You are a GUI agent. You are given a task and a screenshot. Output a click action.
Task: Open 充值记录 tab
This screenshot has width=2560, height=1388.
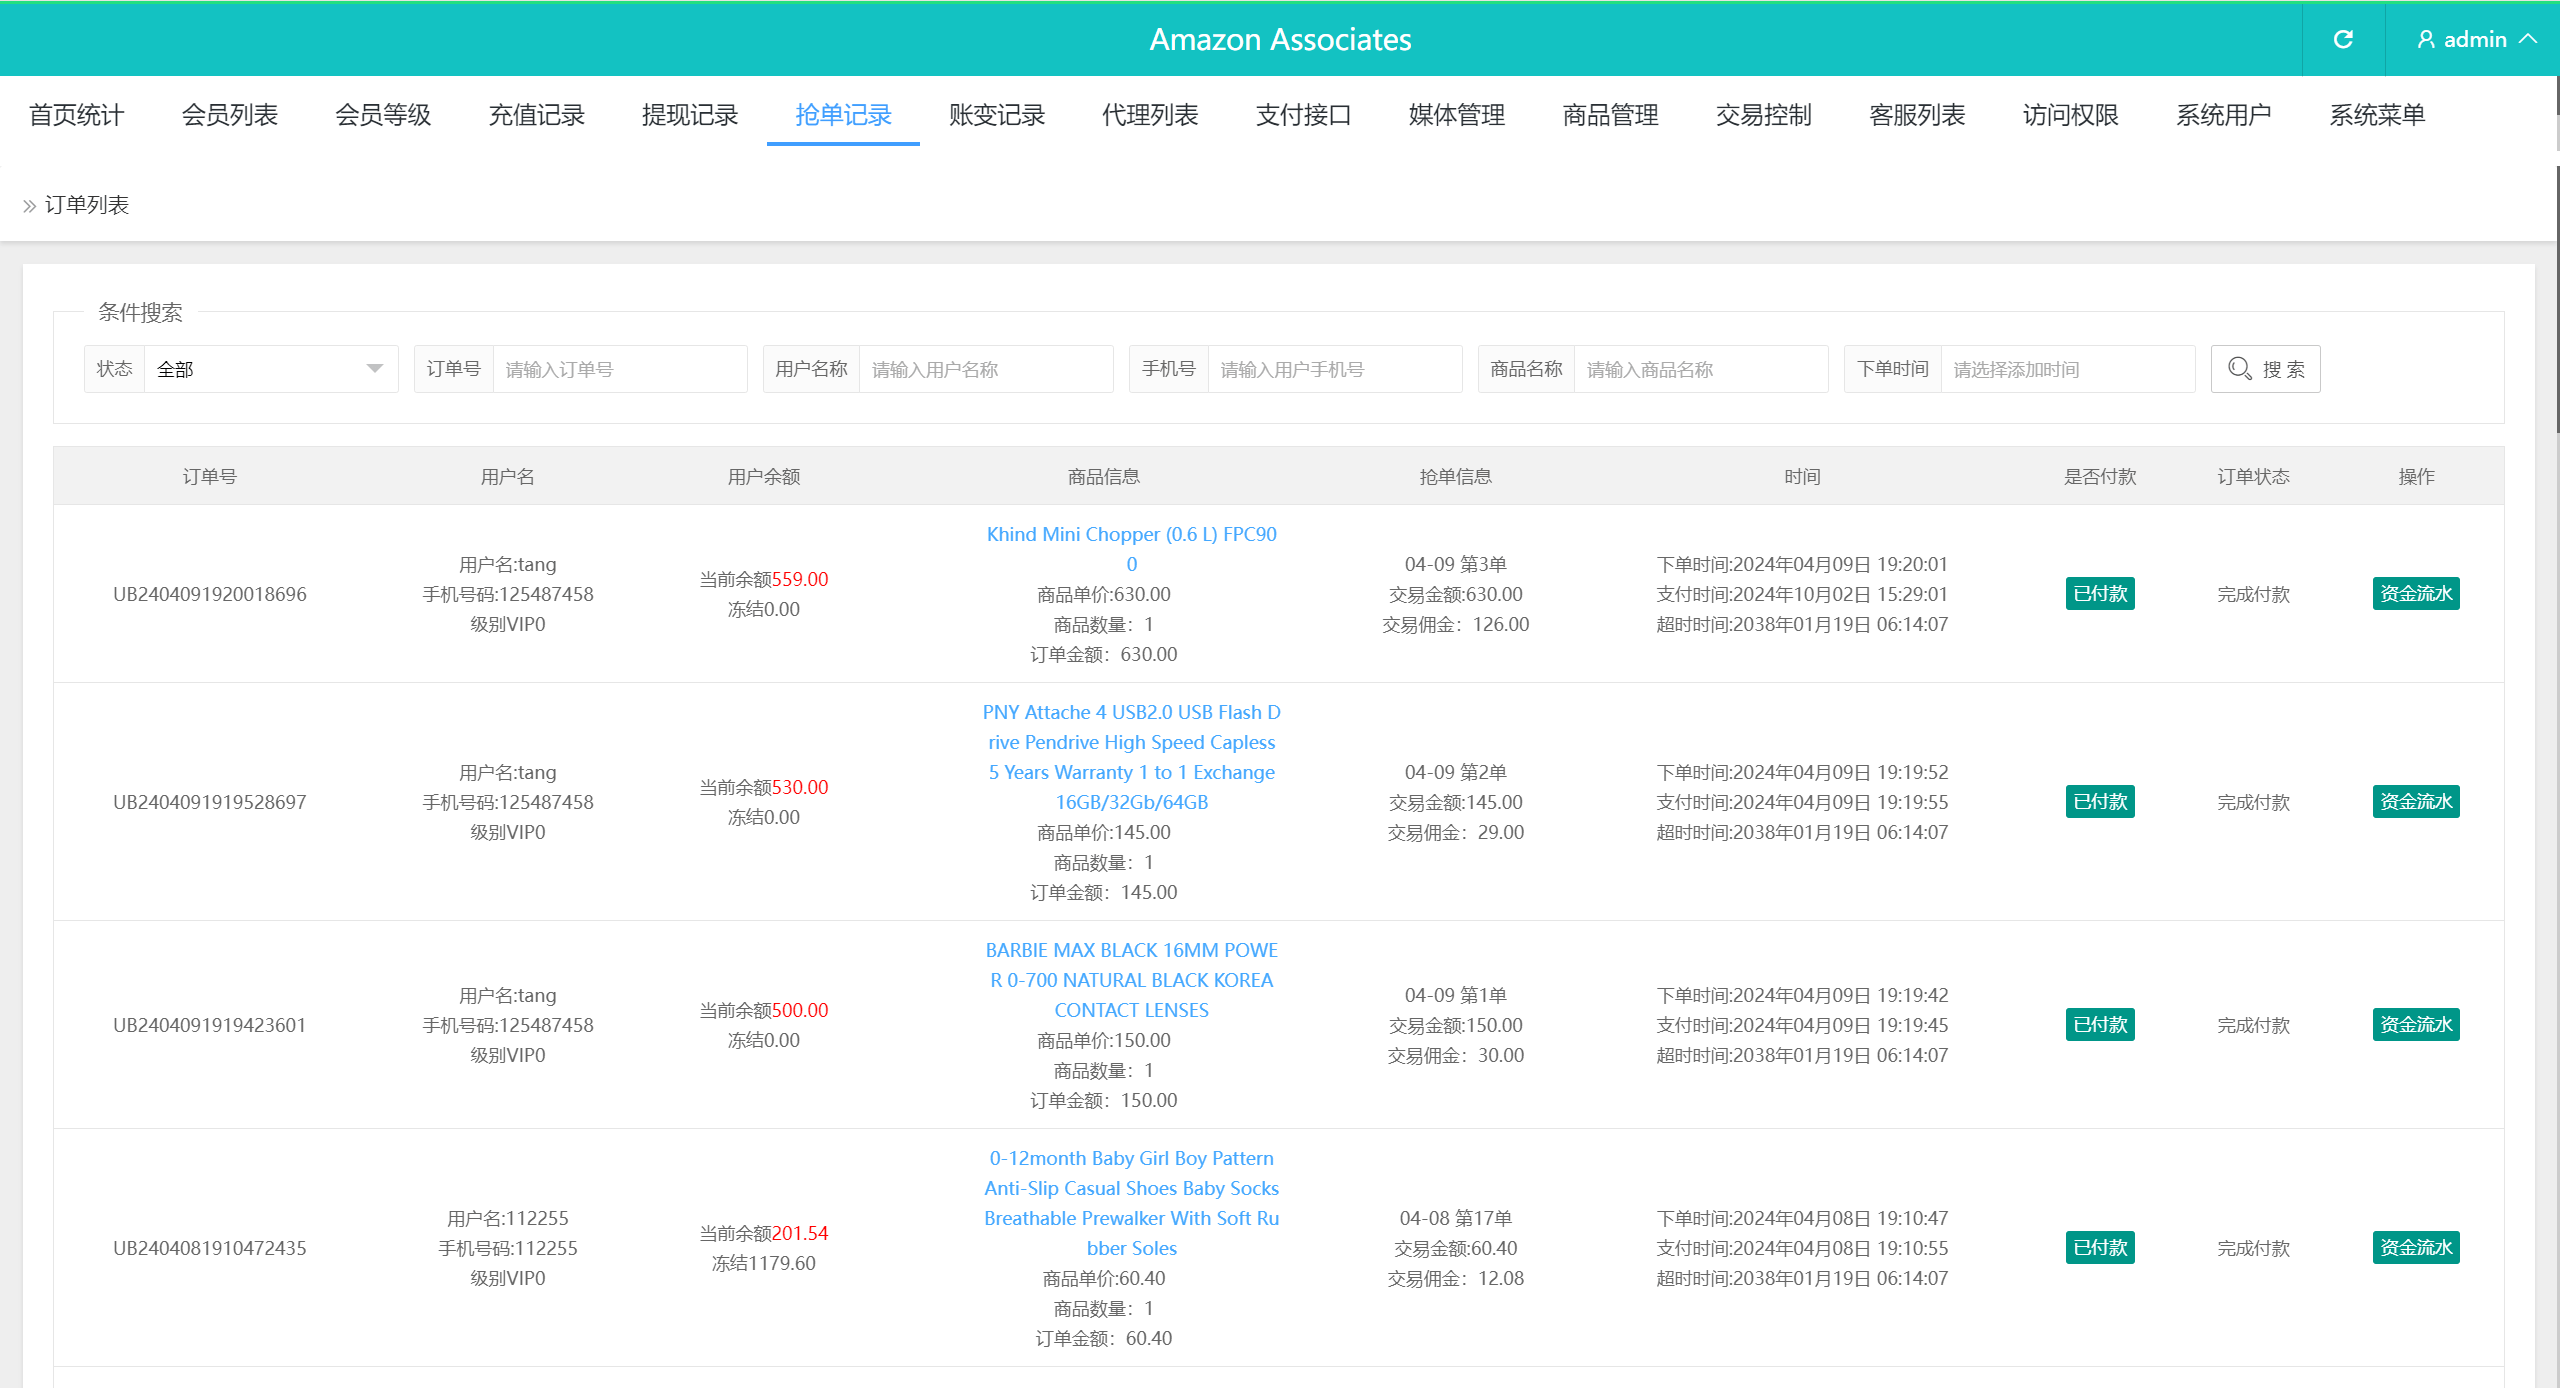[x=536, y=115]
